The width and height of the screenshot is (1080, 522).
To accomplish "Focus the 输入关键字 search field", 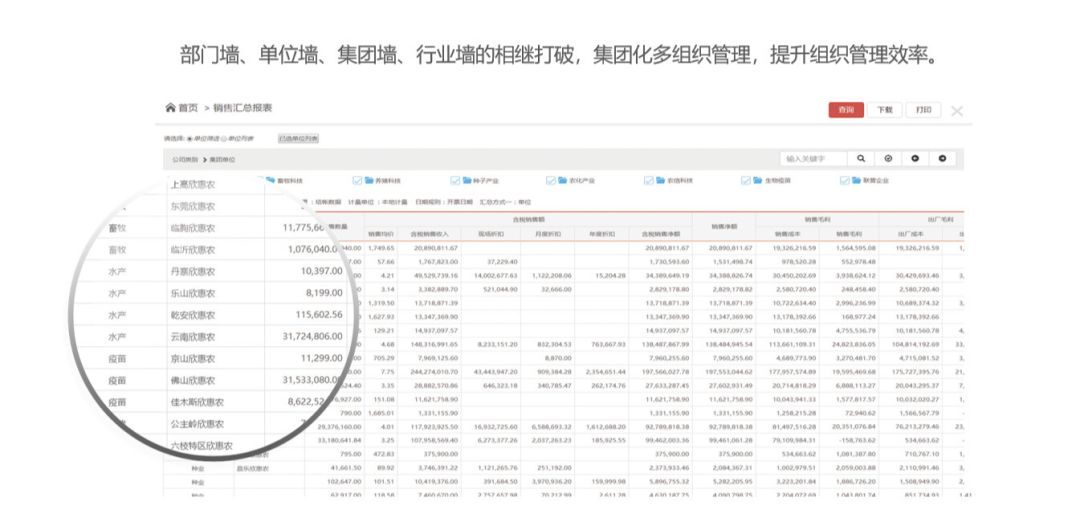I will pos(813,158).
